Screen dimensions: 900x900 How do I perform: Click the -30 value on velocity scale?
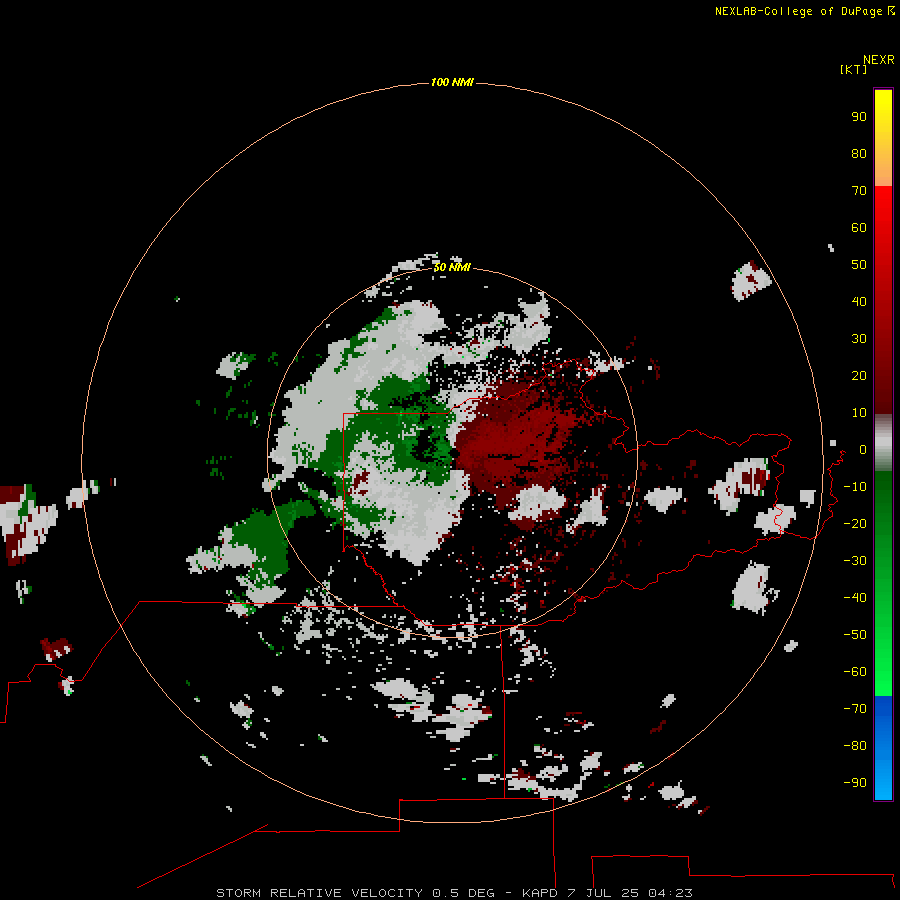pyautogui.click(x=855, y=561)
